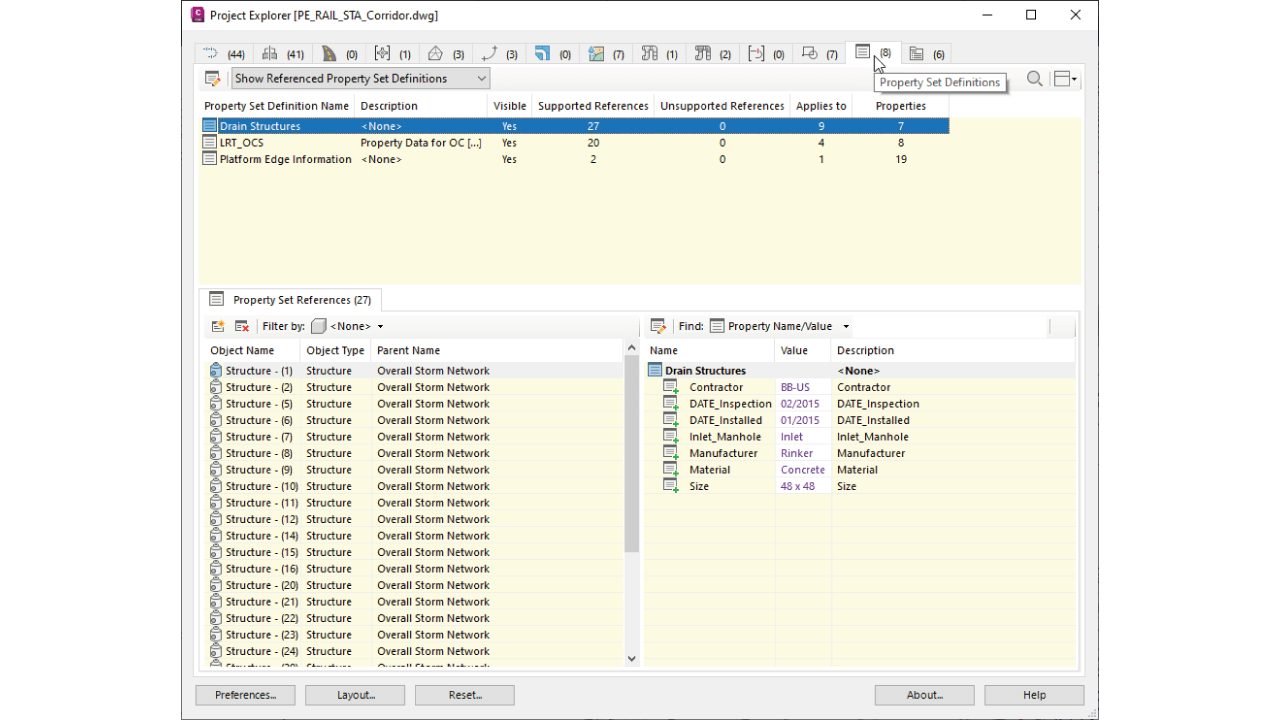Select the Structure - (24) row
Screen dimensions: 1280x720
pos(414,651)
